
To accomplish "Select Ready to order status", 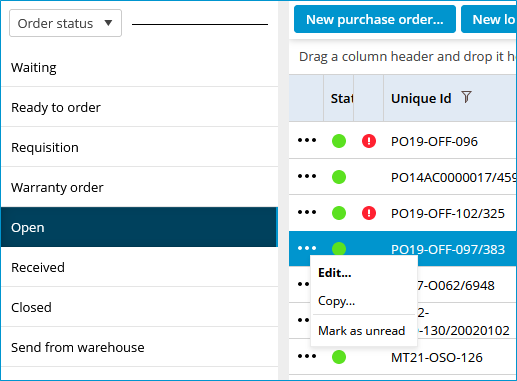I will tap(139, 107).
